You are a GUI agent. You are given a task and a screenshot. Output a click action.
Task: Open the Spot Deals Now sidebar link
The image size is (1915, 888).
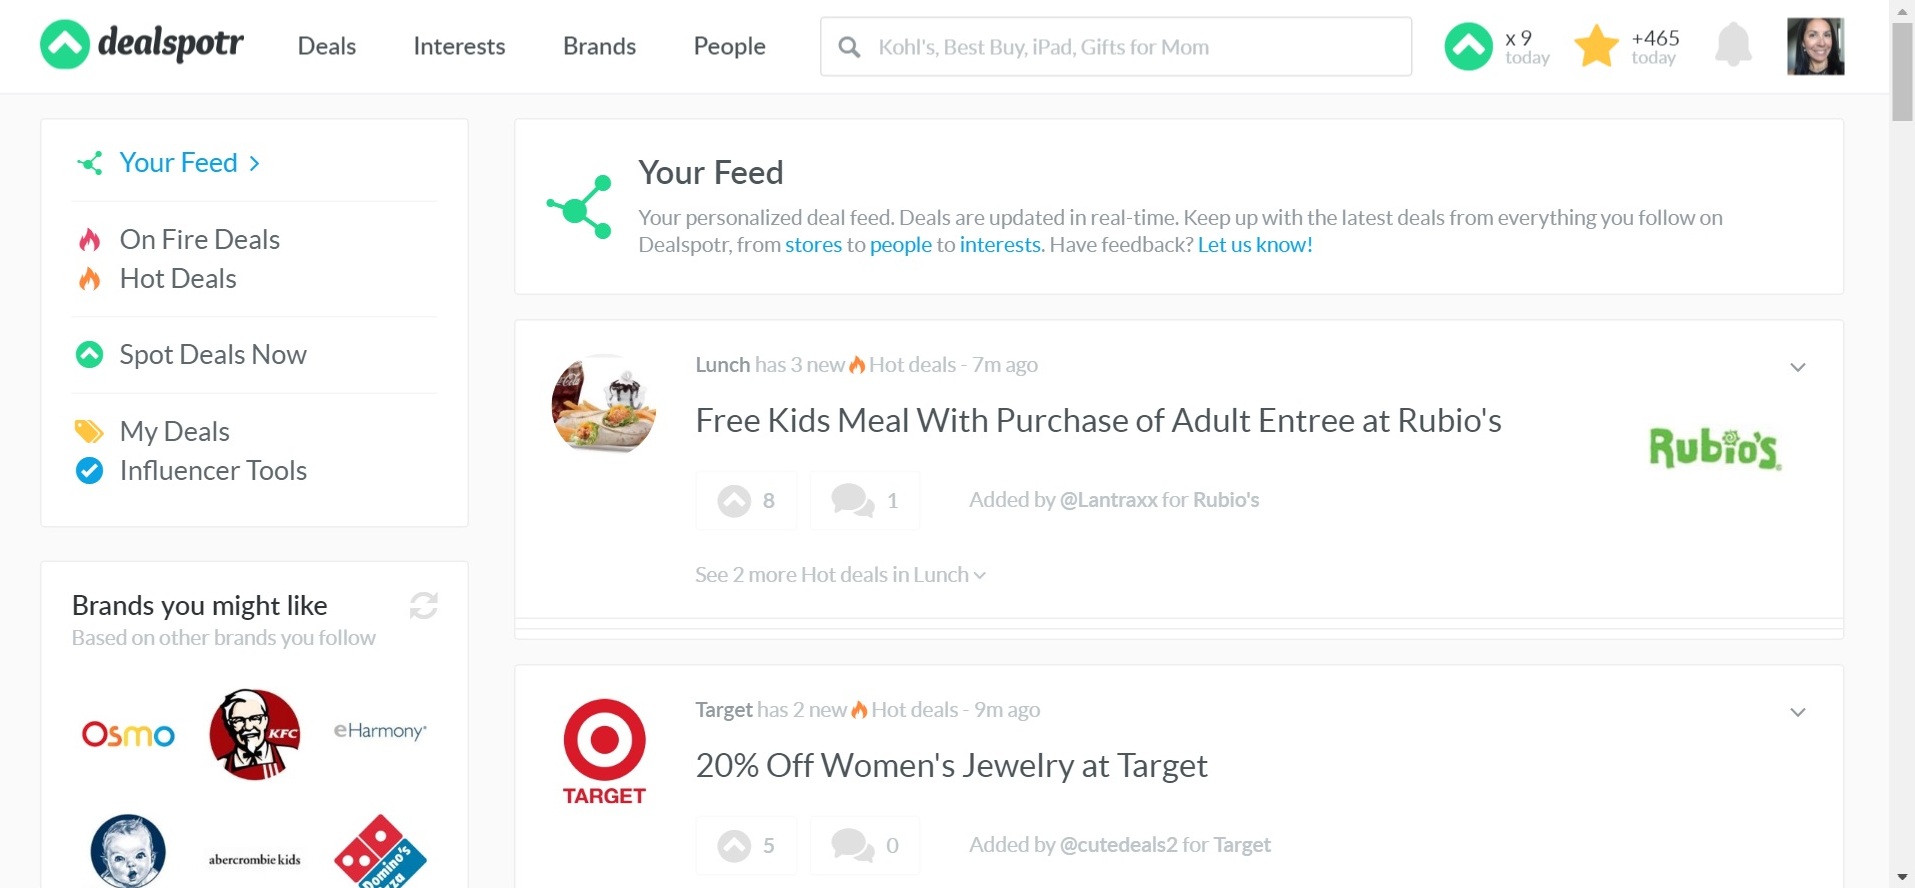212,355
